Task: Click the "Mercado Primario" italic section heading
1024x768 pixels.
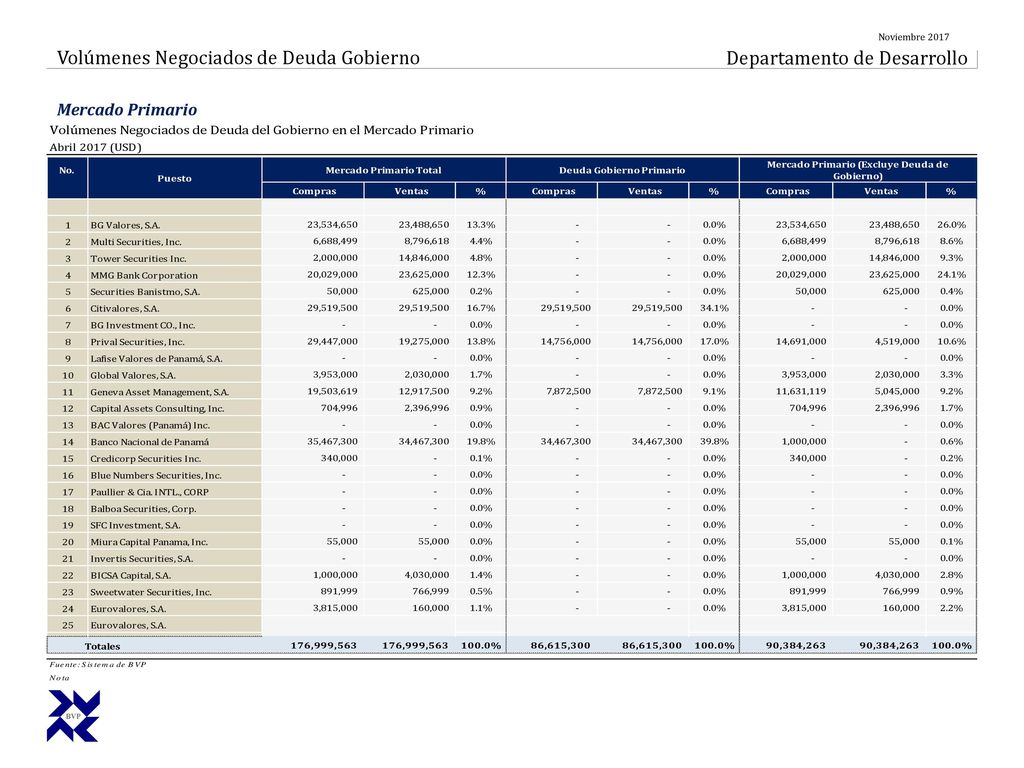Action: point(127,109)
